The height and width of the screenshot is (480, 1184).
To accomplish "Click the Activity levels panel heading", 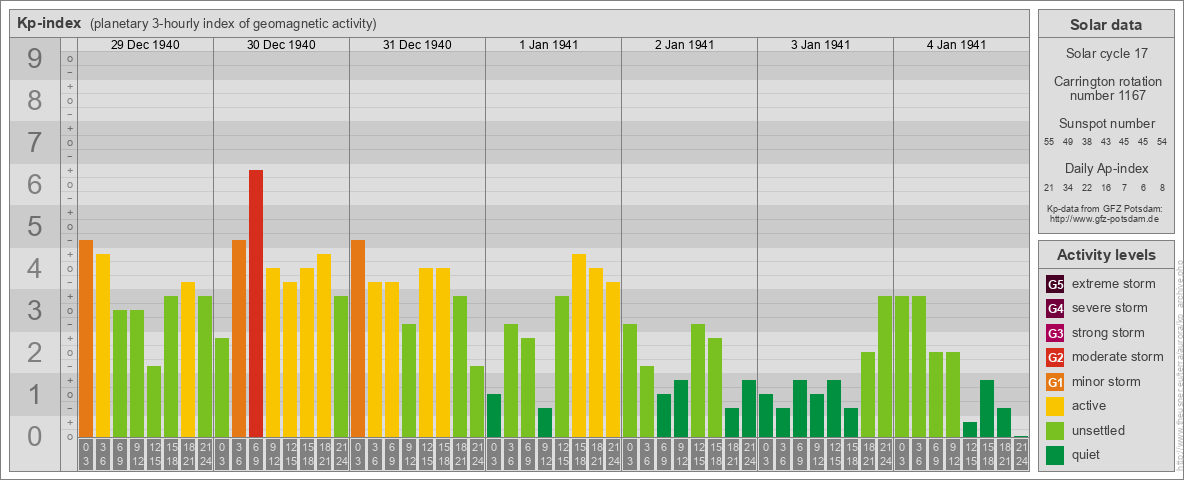I will click(1106, 255).
